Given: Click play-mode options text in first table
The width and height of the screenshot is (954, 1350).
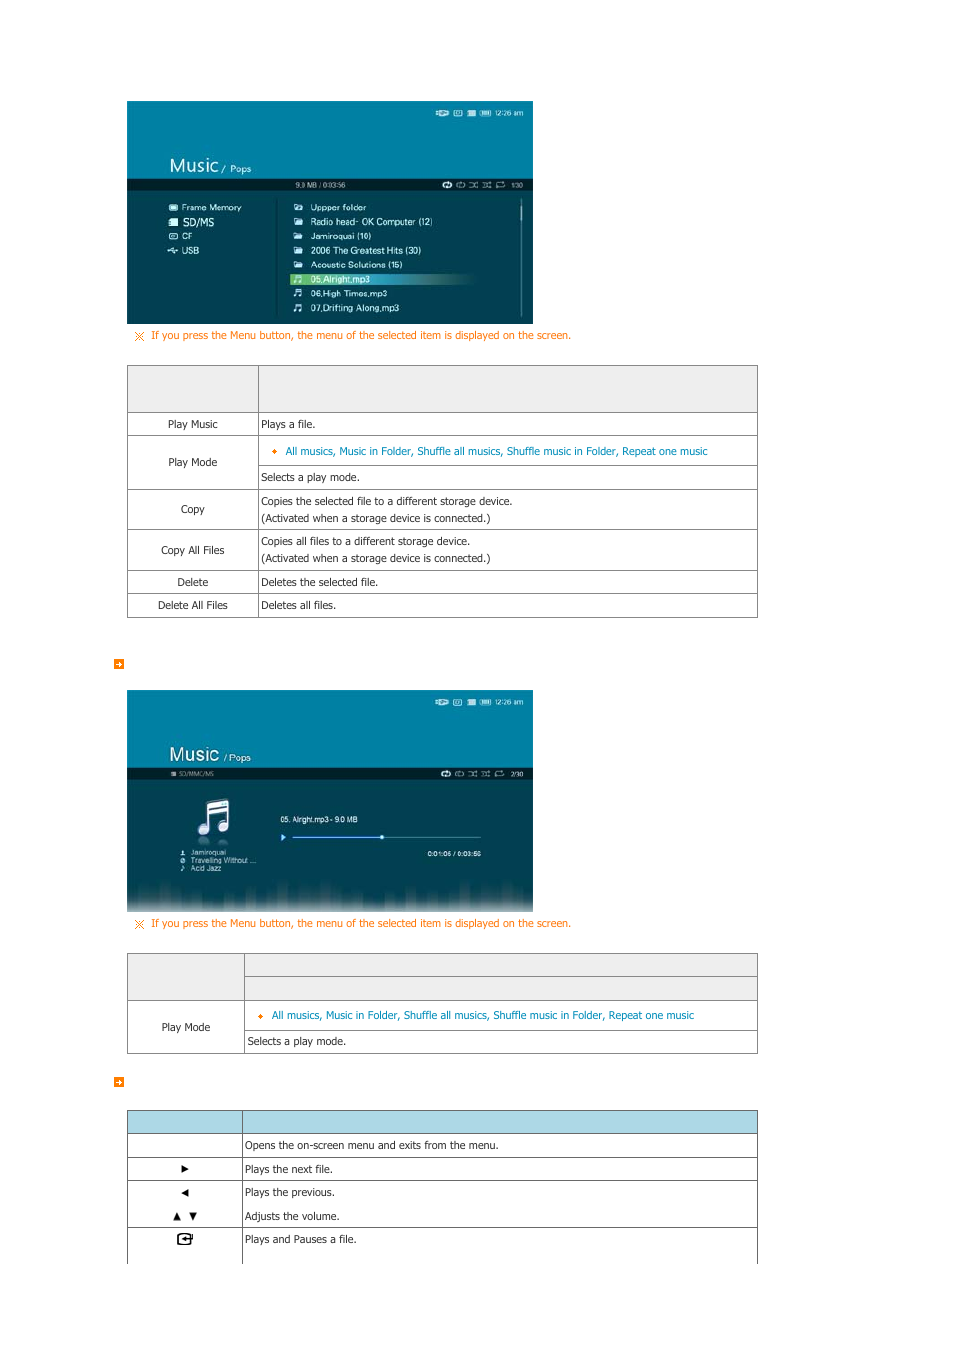Looking at the screenshot, I should point(496,451).
